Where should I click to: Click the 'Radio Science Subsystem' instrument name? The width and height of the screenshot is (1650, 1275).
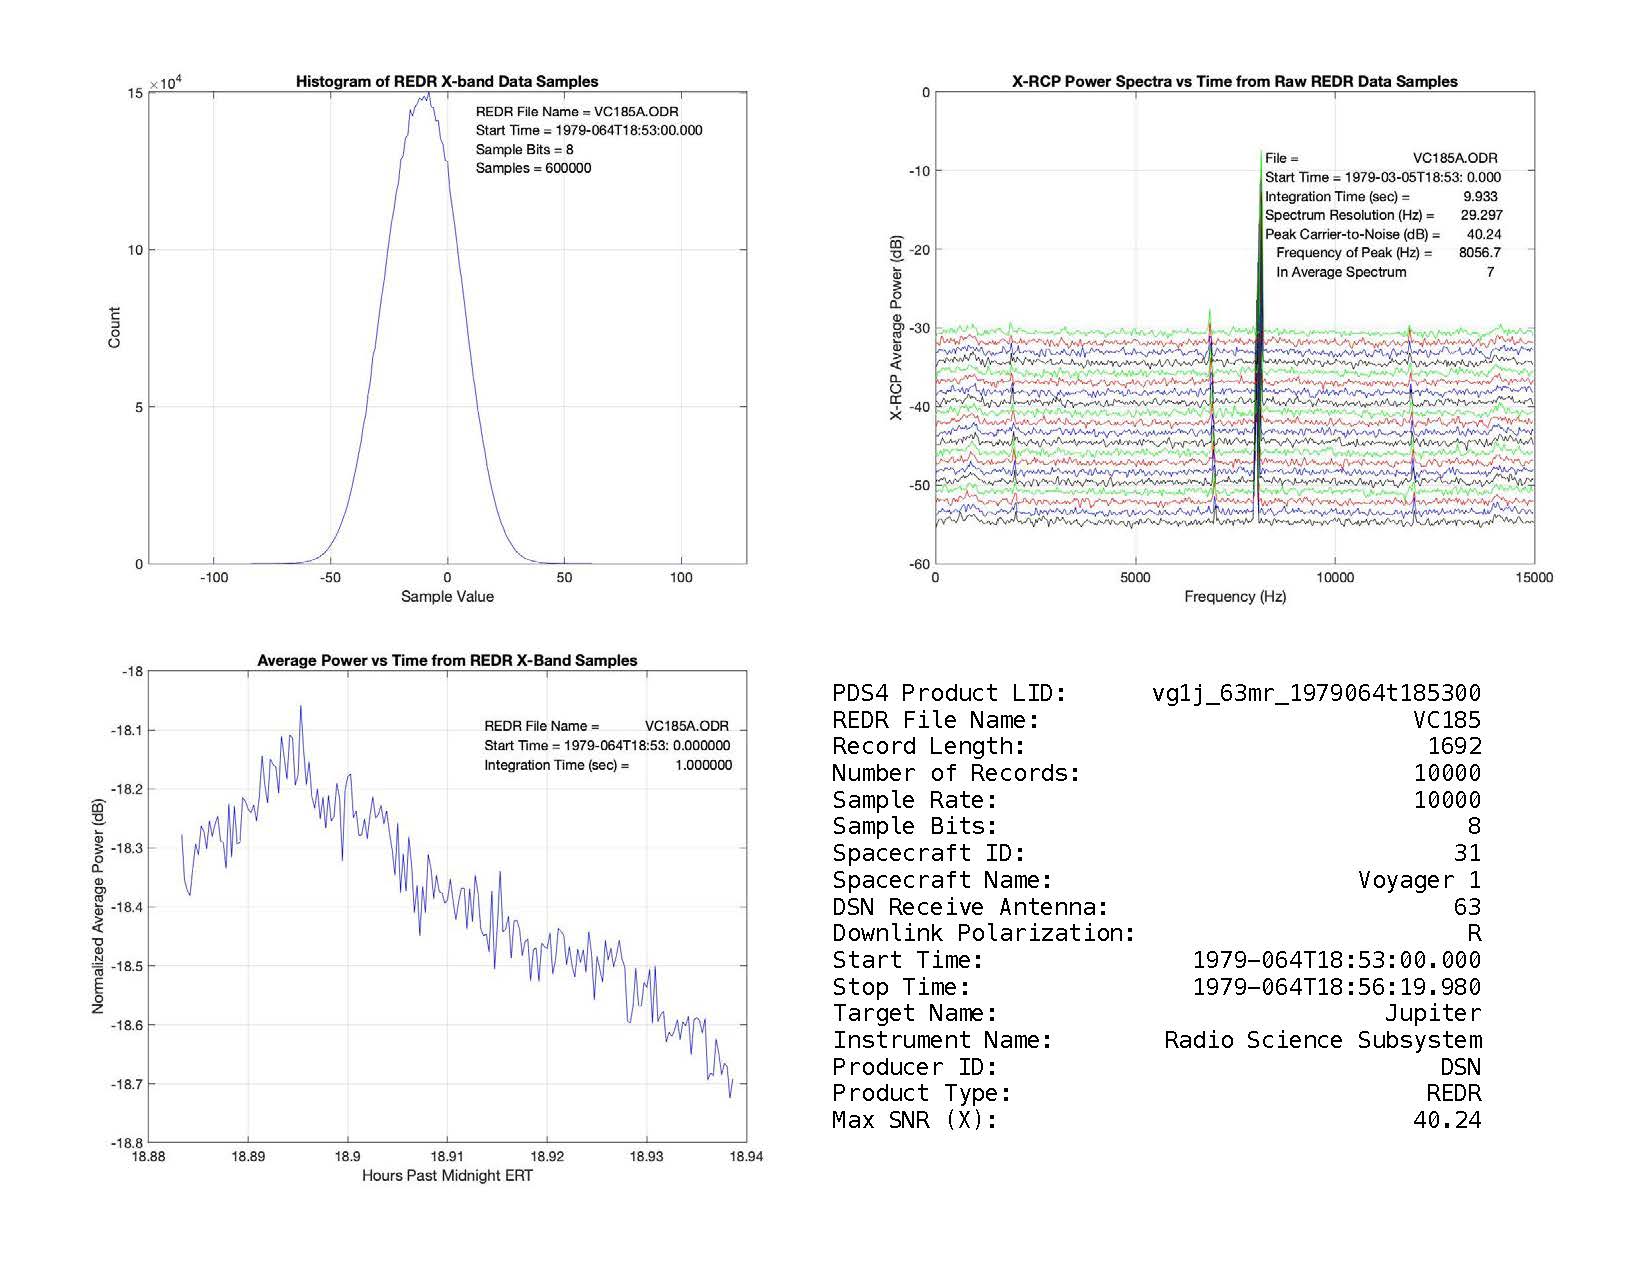pyautogui.click(x=1322, y=1040)
